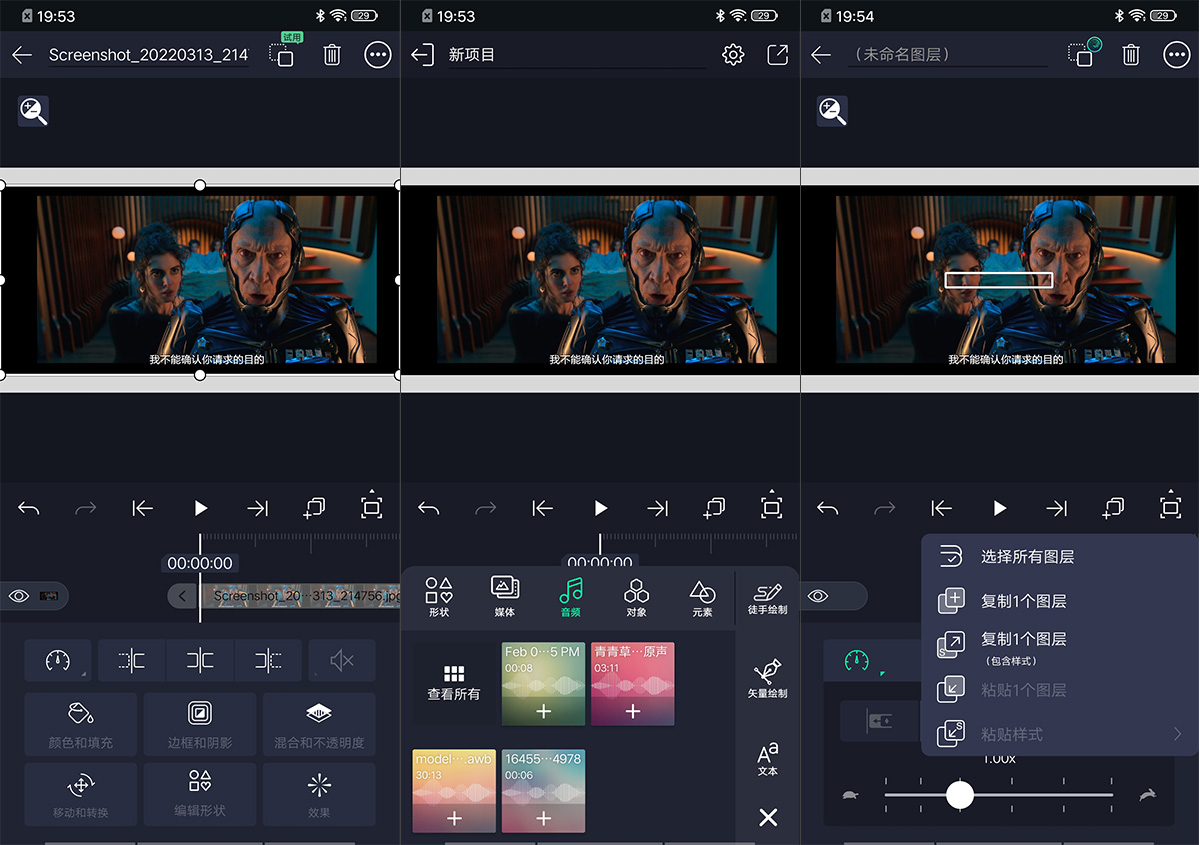
Task: Switch to the 元素 elements tab
Action: [703, 596]
